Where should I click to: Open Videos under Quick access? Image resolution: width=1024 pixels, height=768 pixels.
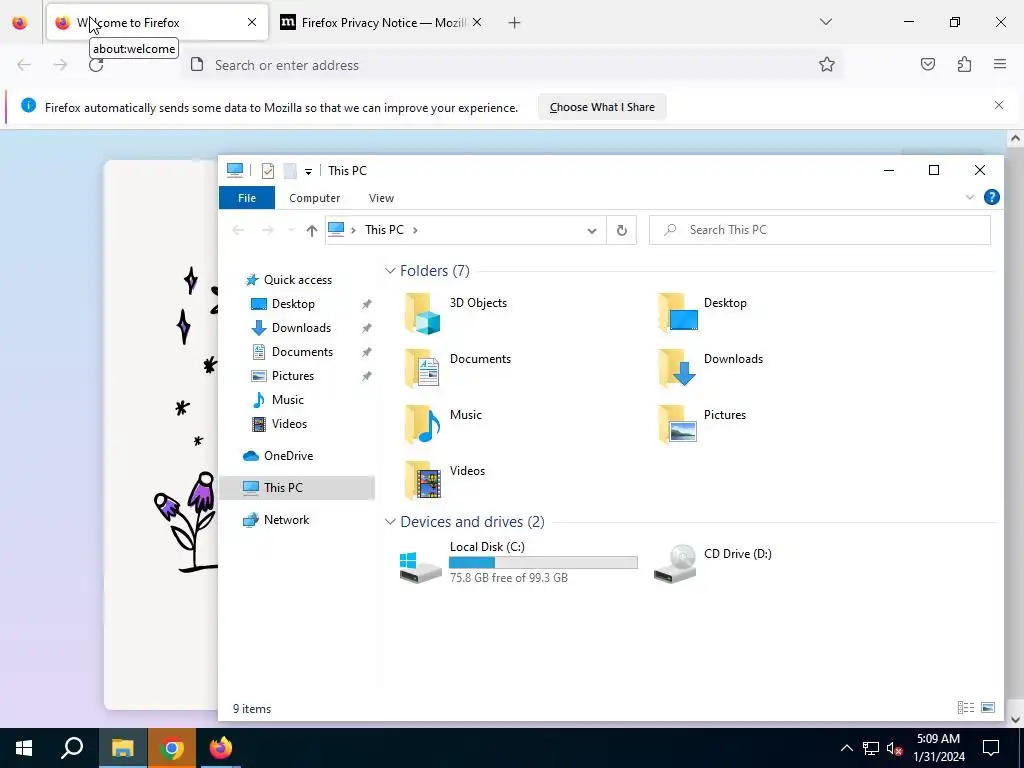click(x=289, y=424)
